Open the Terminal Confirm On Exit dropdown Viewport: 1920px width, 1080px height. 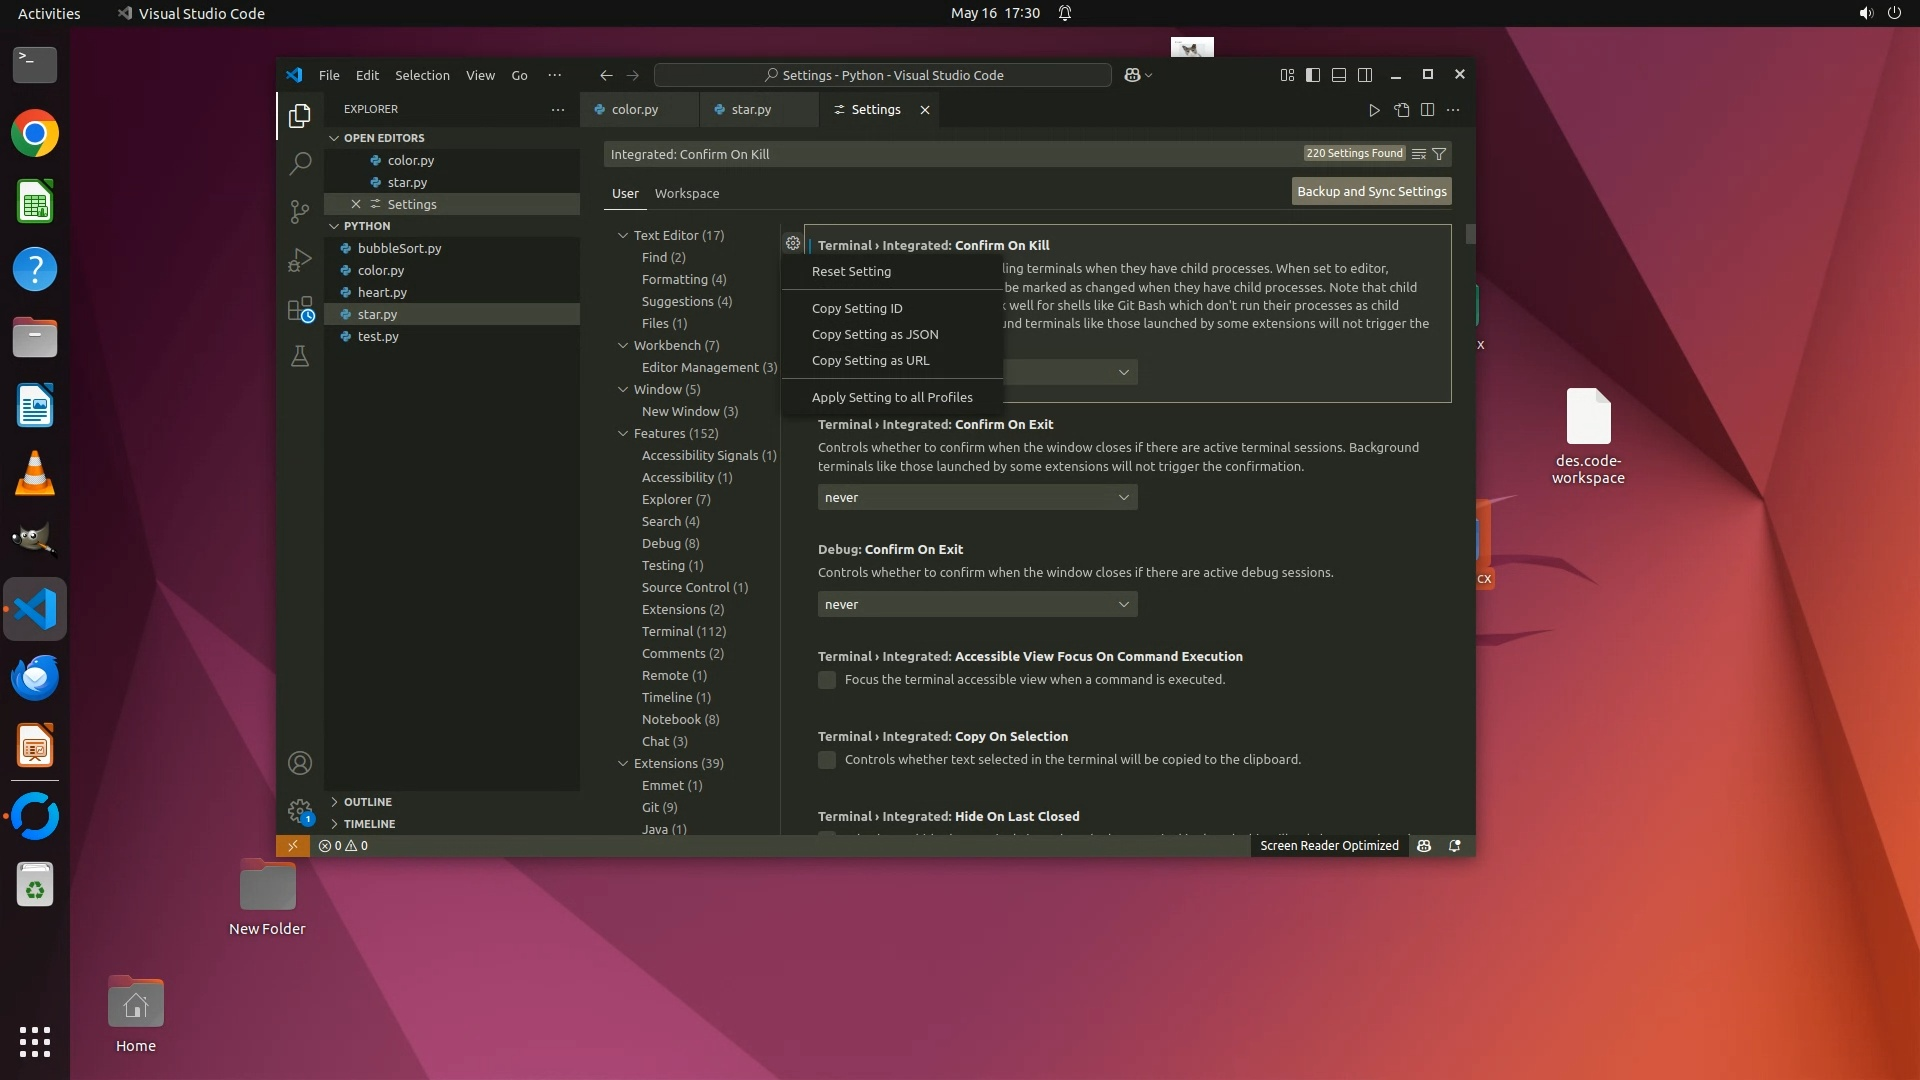coord(977,498)
